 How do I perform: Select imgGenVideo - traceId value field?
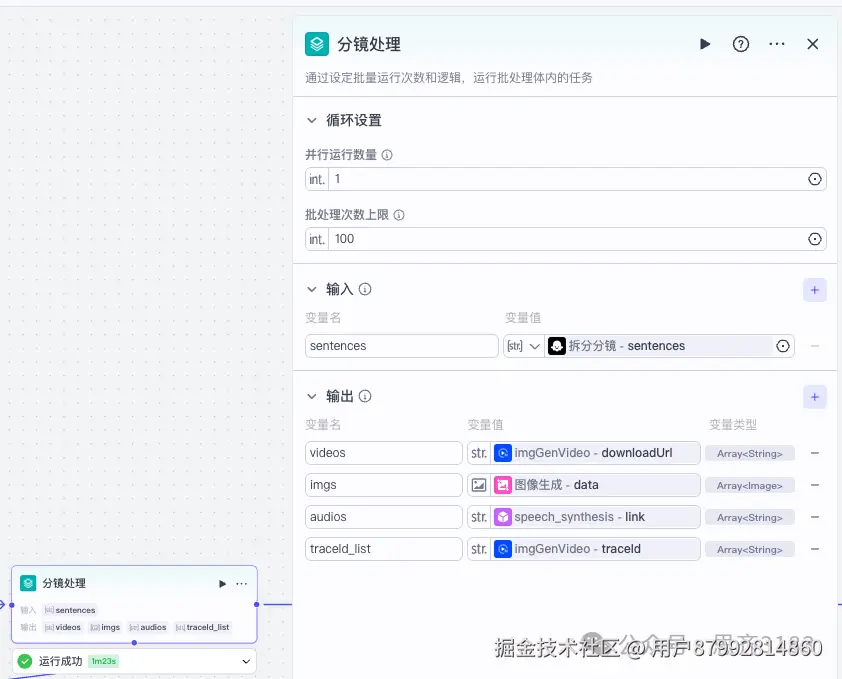click(x=595, y=549)
